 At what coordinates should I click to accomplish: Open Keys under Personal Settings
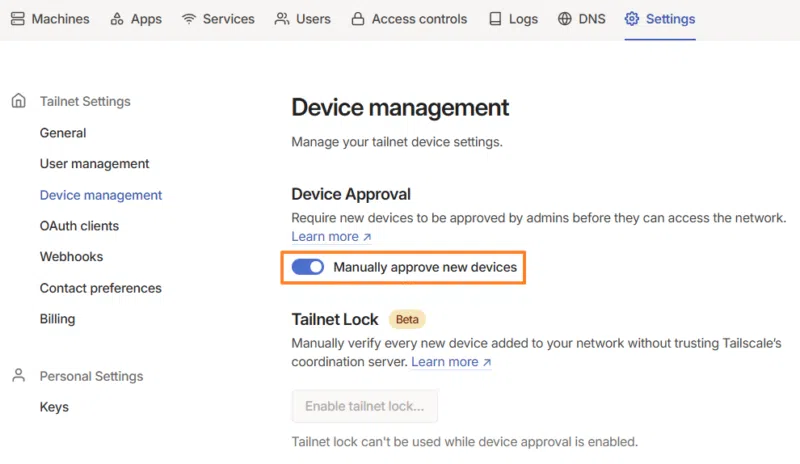click(54, 407)
